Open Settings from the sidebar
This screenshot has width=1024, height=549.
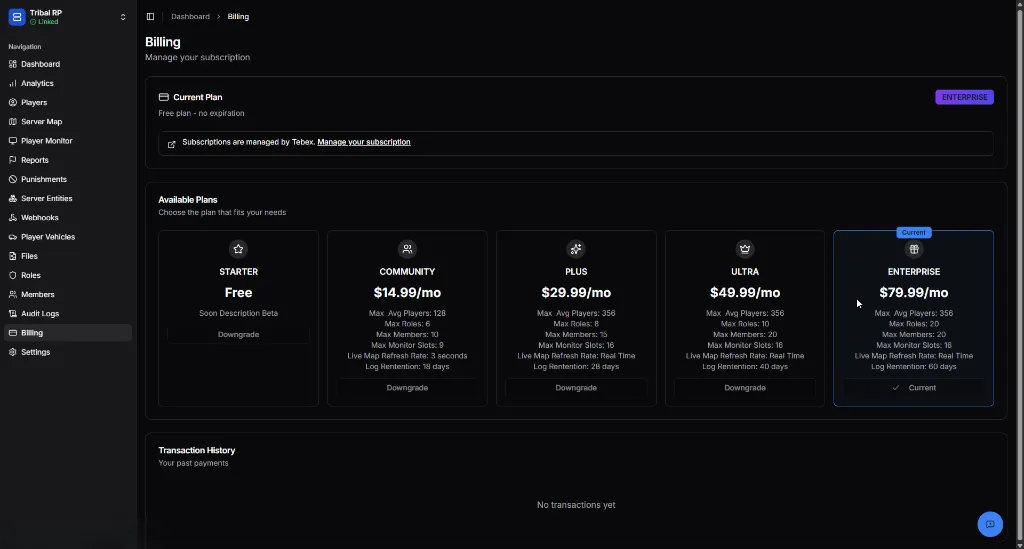[x=68, y=352]
